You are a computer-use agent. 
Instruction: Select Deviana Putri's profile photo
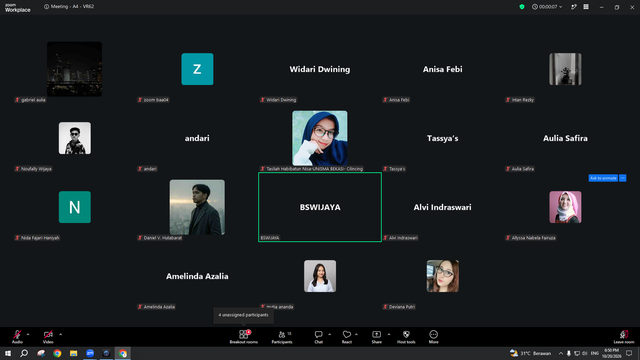pyautogui.click(x=442, y=276)
